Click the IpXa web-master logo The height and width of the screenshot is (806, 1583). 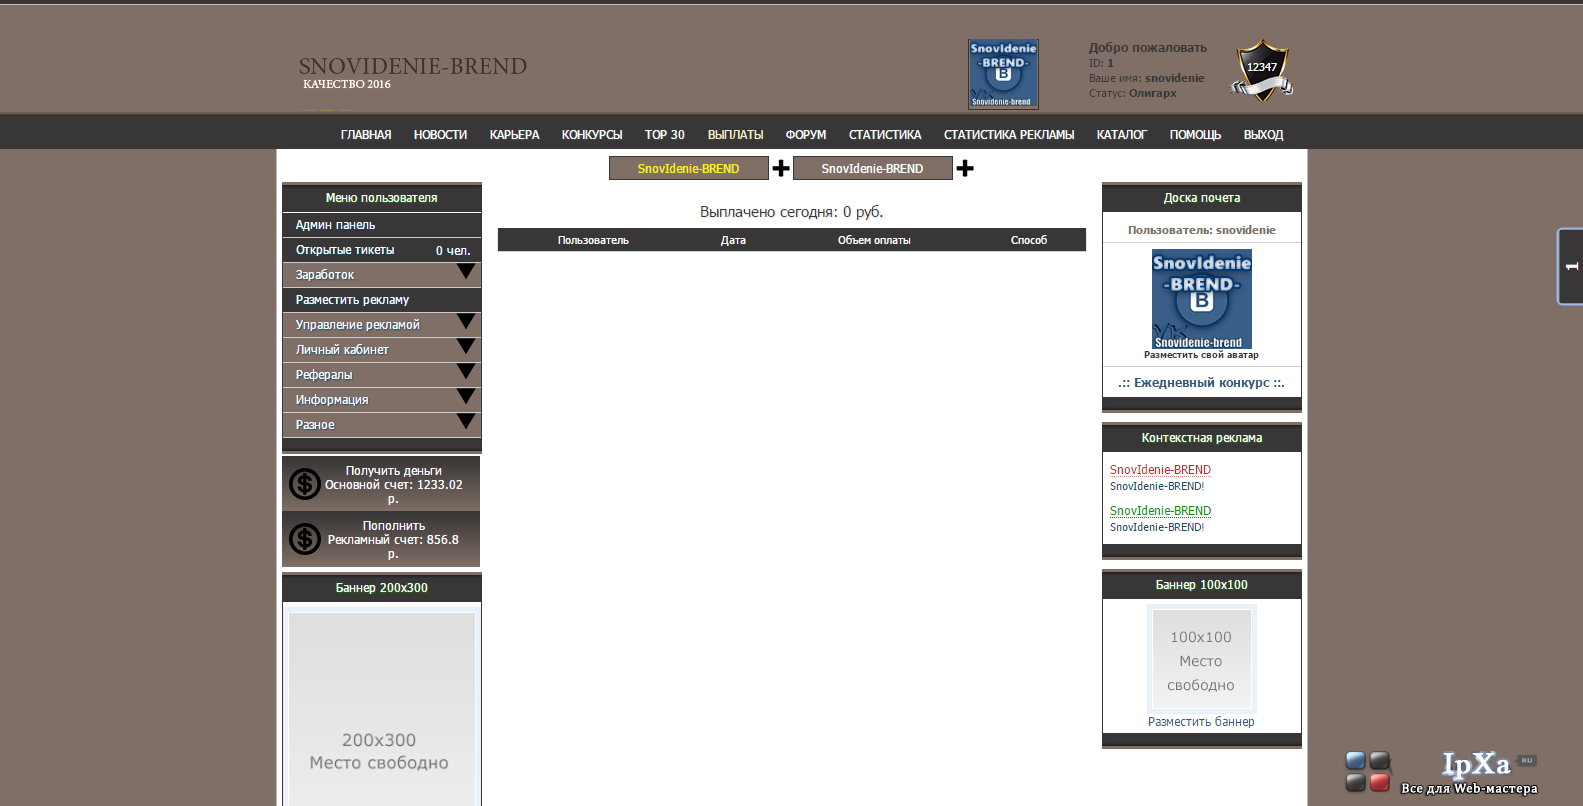(1441, 772)
